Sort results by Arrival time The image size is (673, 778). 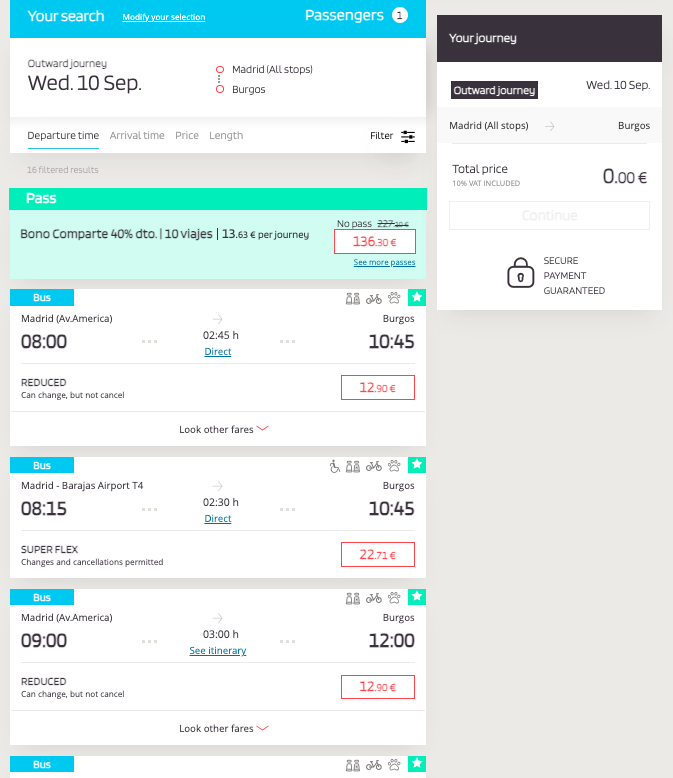coord(137,136)
